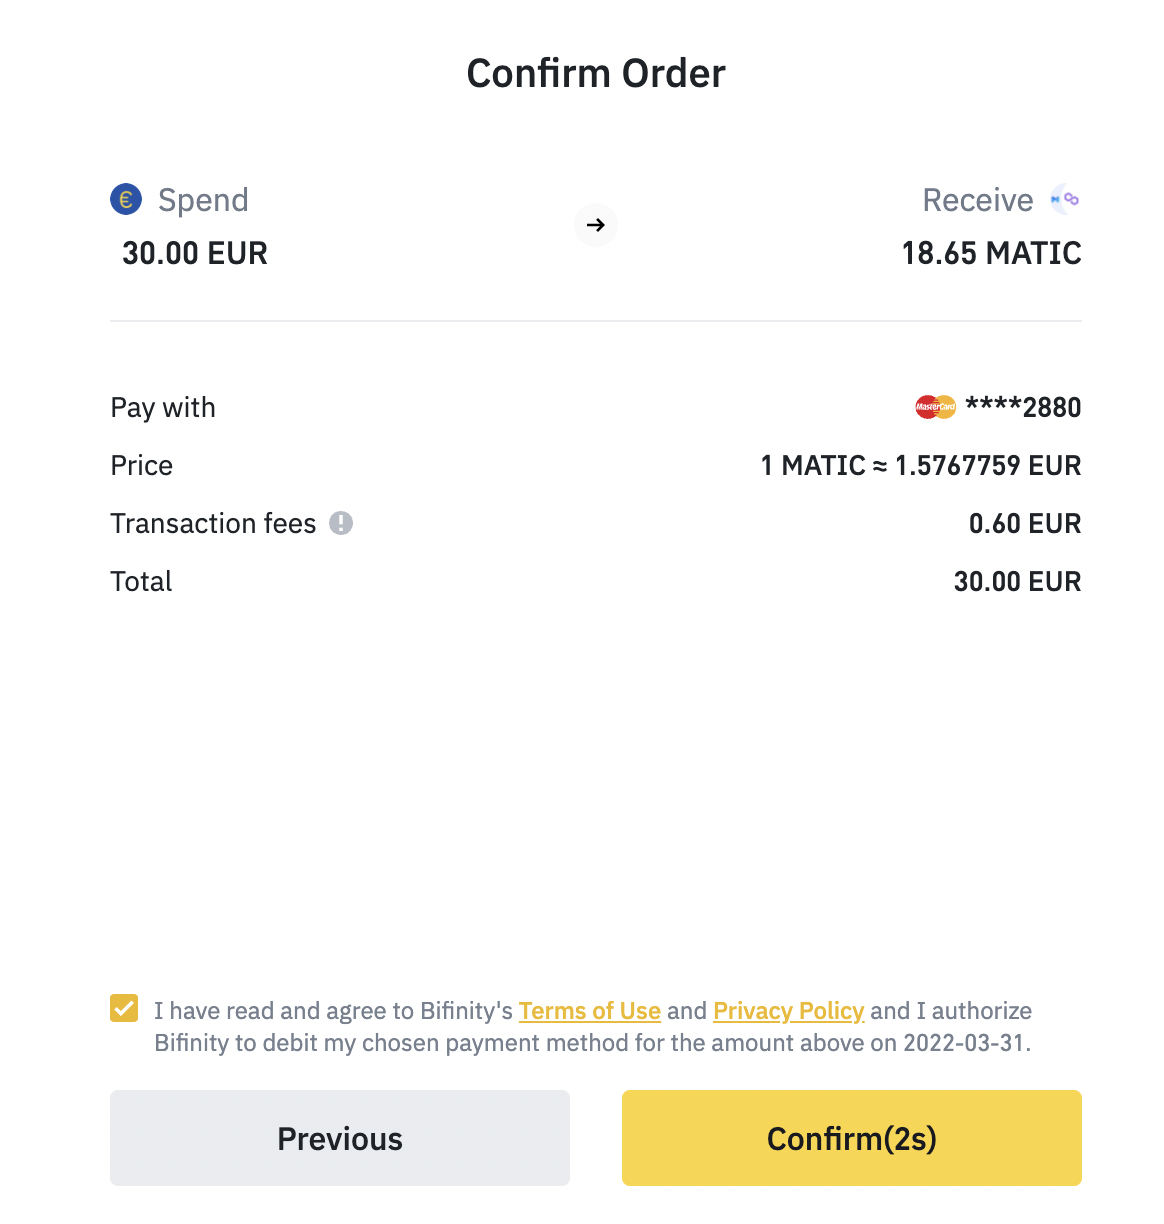Uncheck the Bifinity terms agreement checkbox

pos(124,1008)
